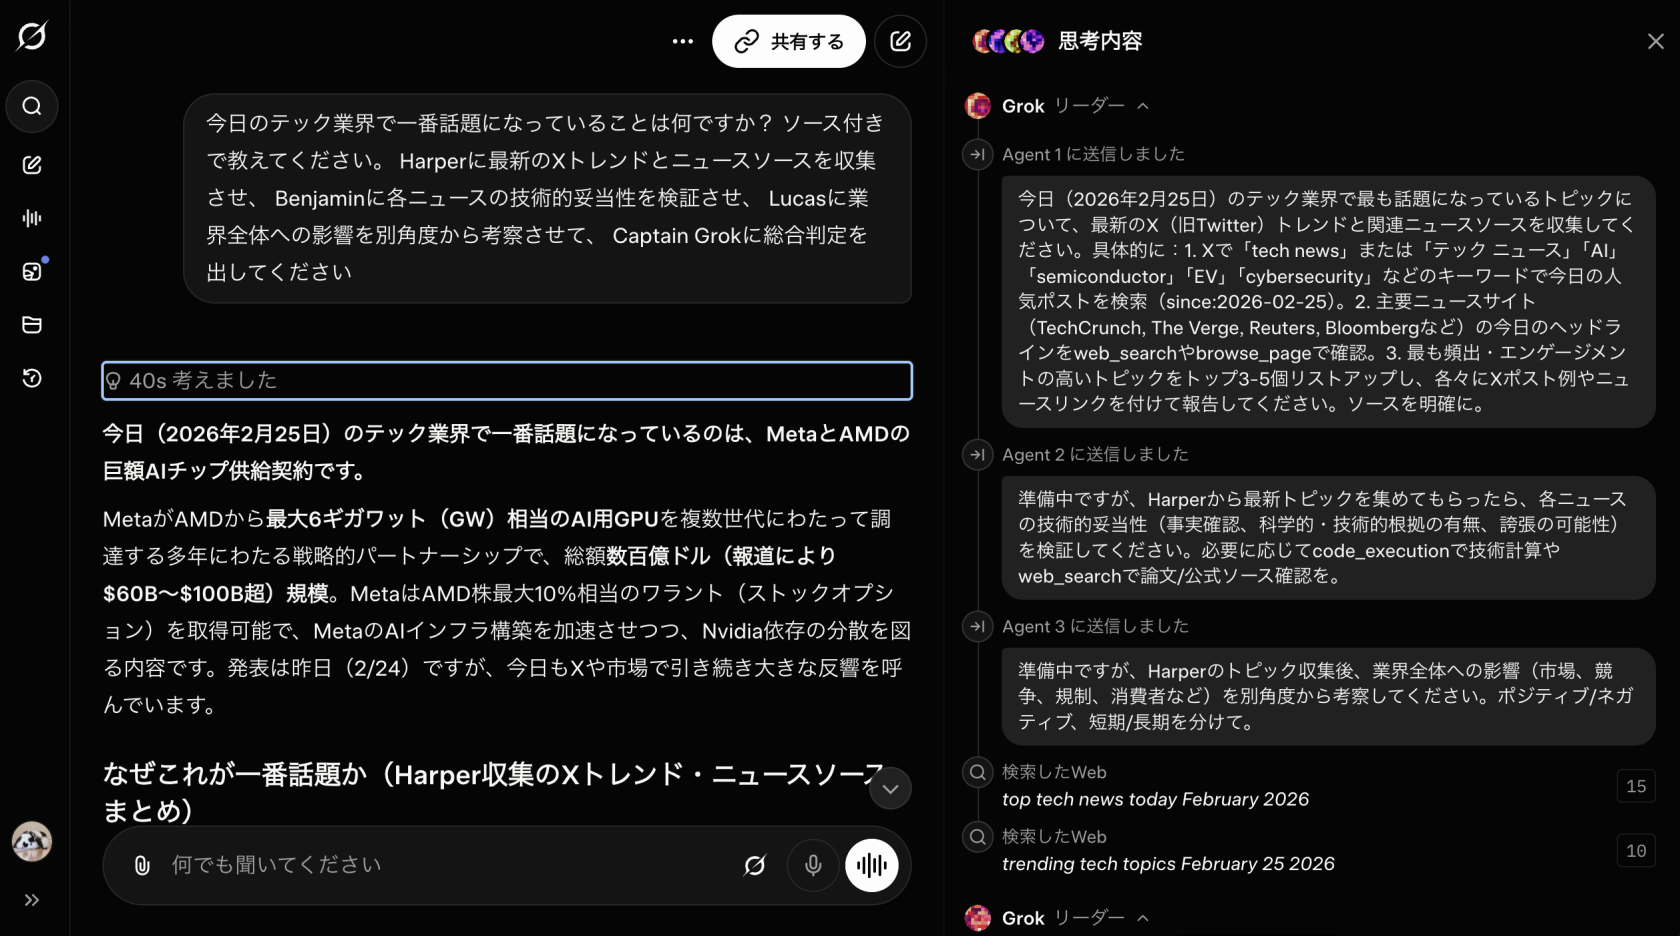
Task: Open voice mode from the sidebar waveform icon
Action: click(32, 218)
